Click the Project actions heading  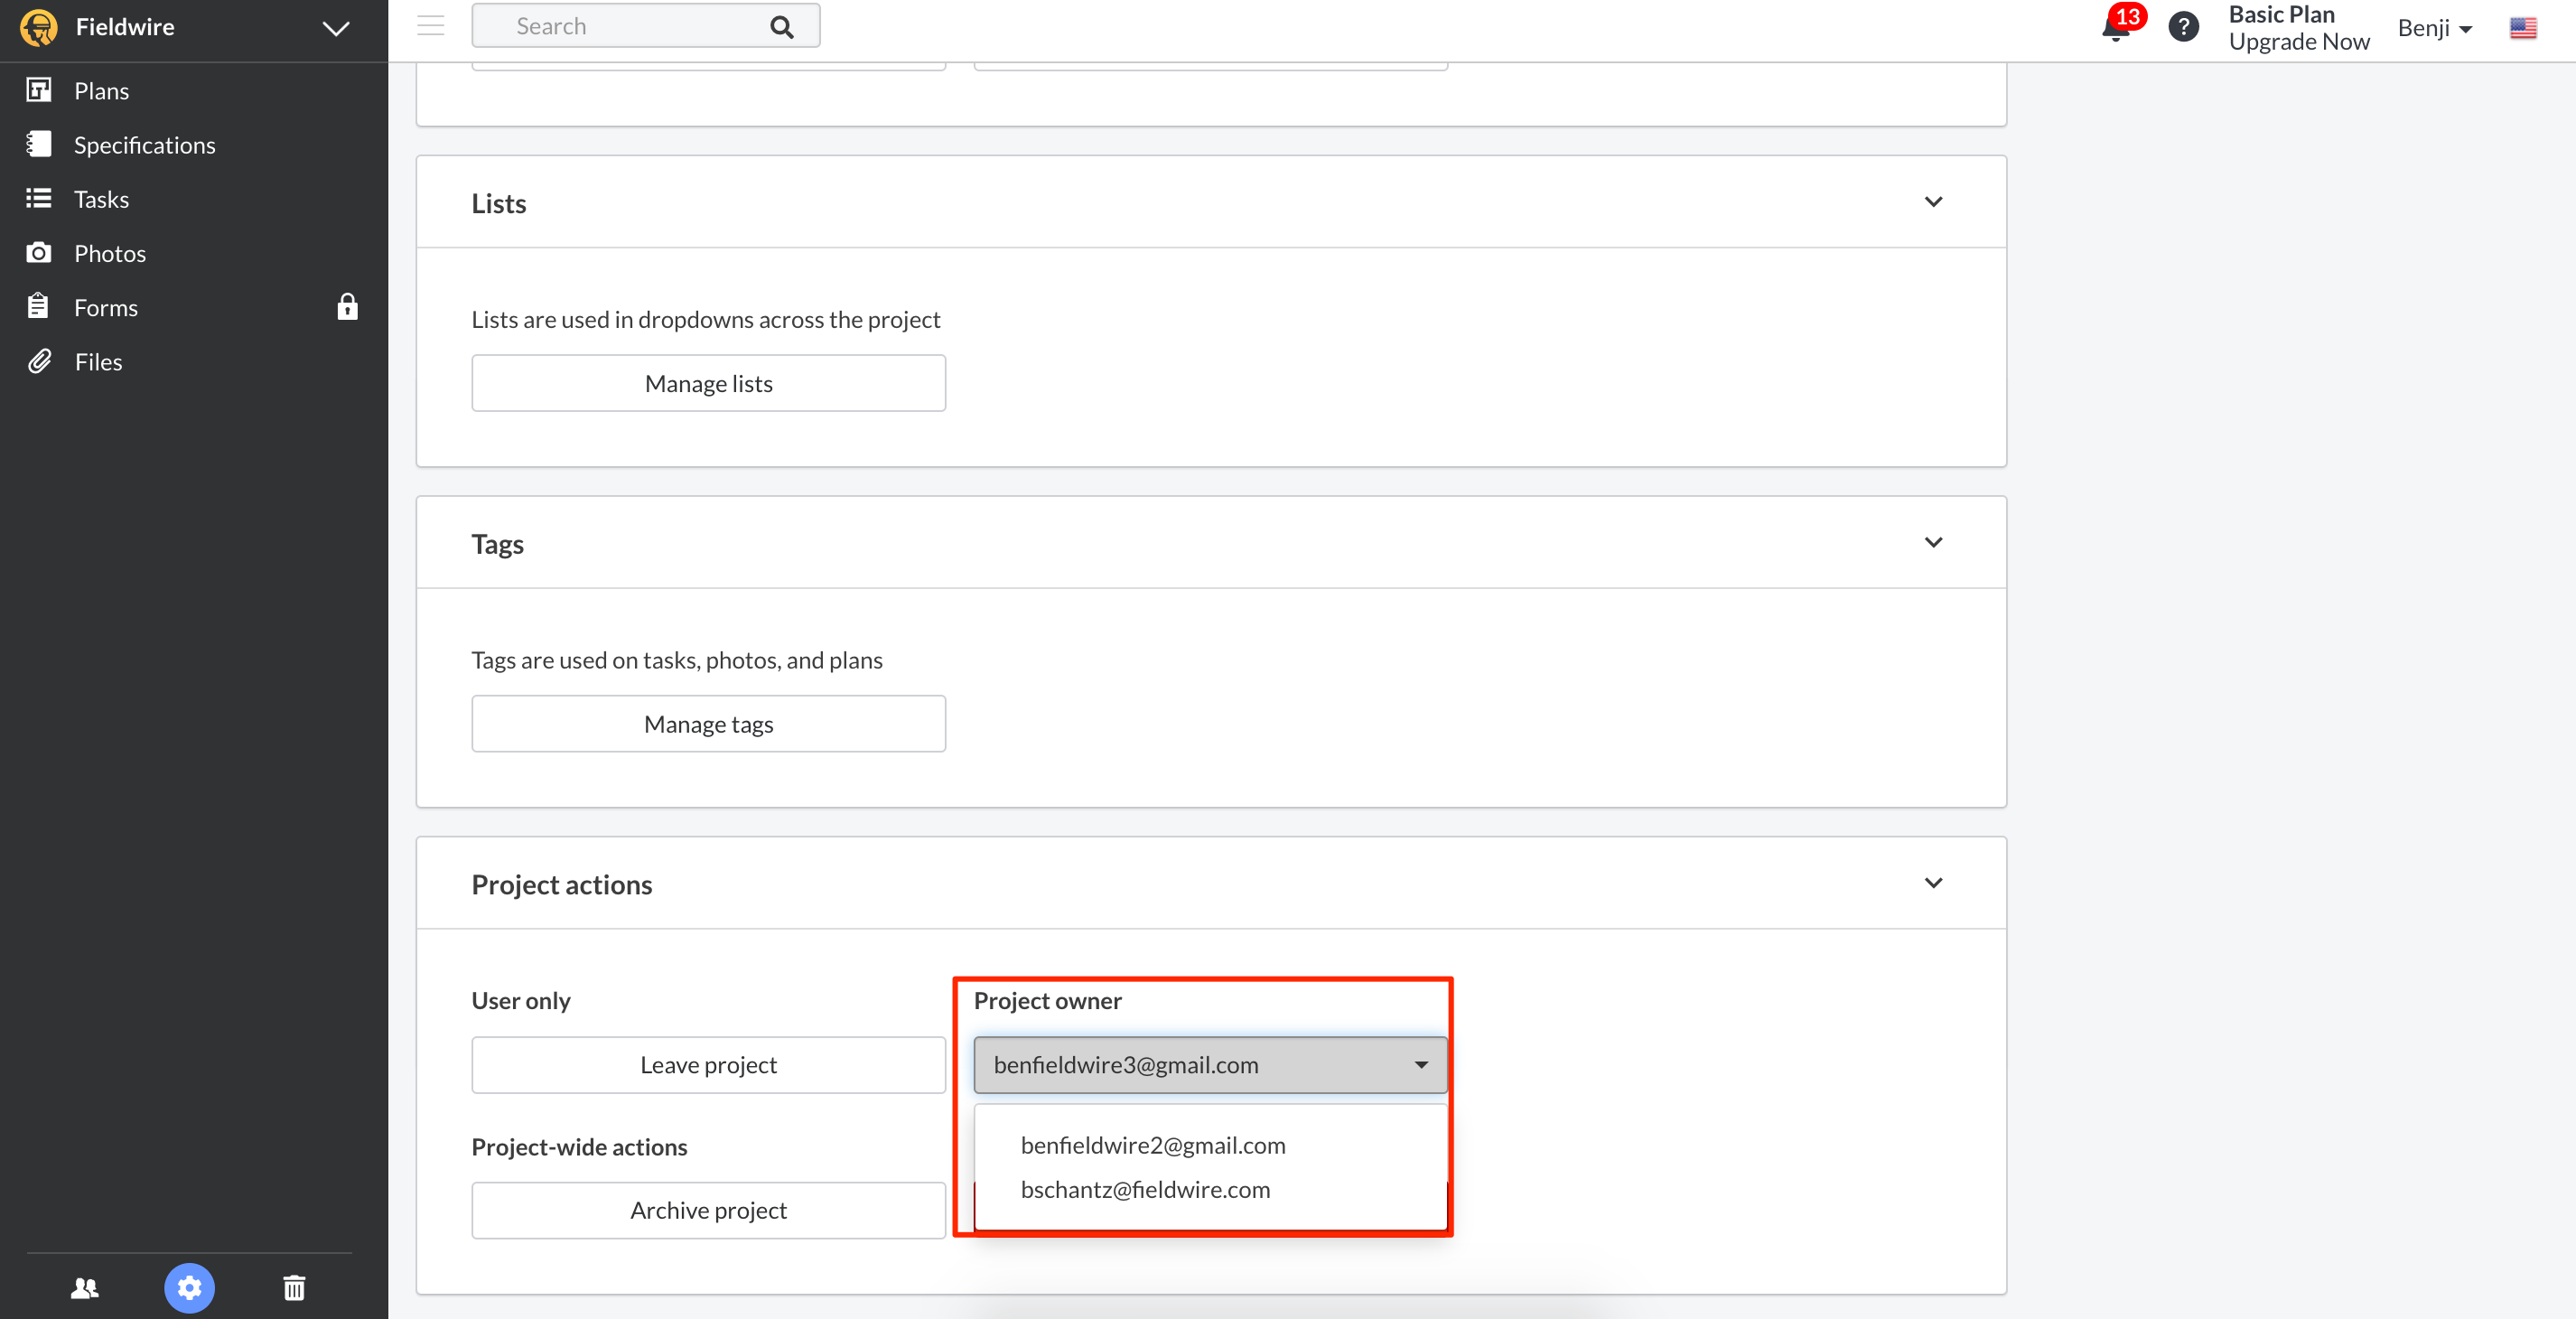561,884
